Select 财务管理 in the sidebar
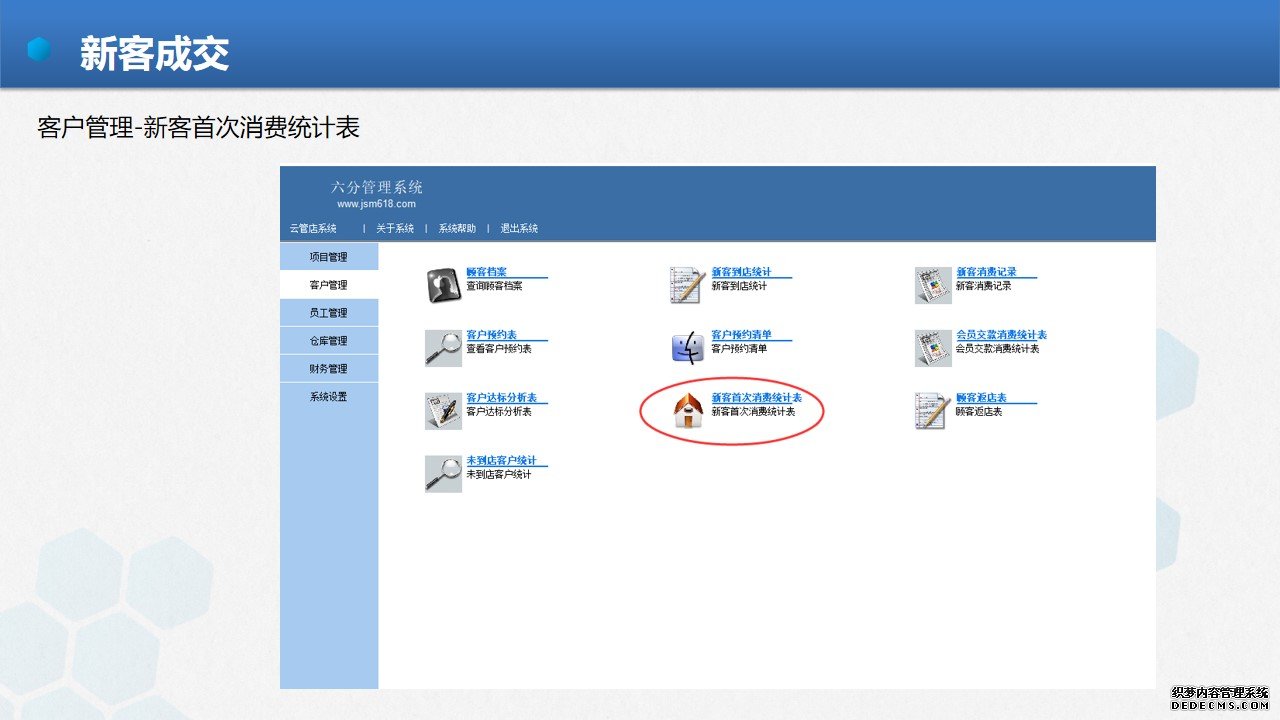 pyautogui.click(x=329, y=369)
